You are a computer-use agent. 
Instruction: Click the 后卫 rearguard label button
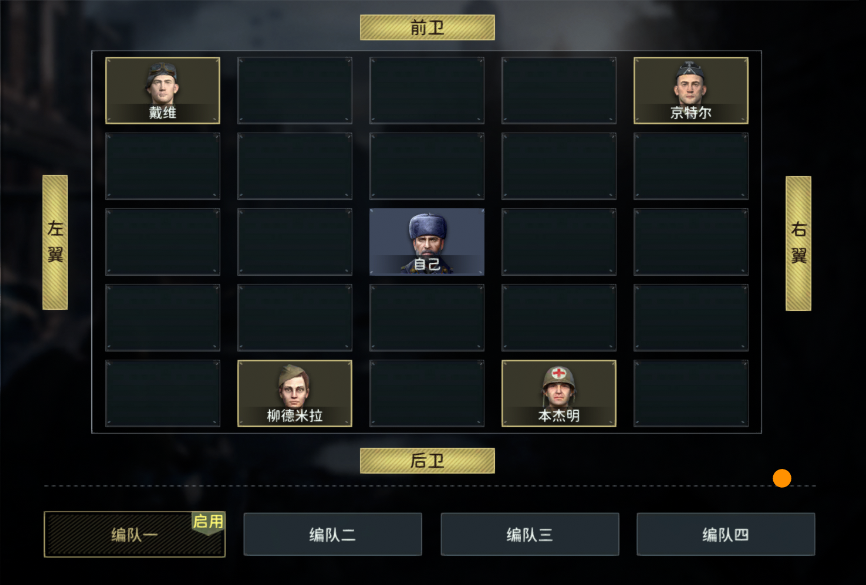[427, 461]
